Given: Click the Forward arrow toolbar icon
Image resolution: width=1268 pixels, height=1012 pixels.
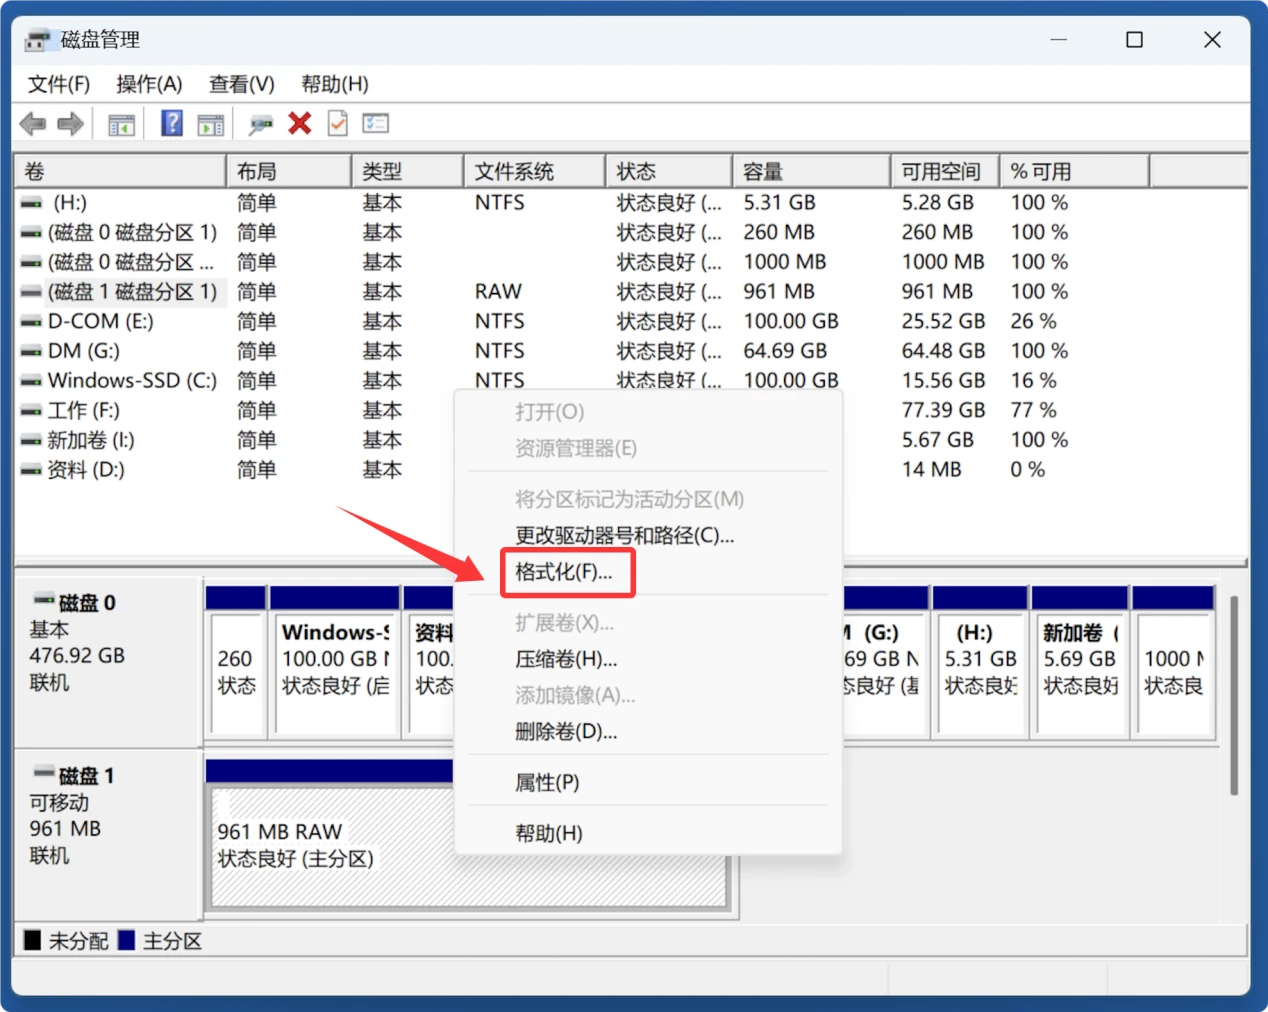Looking at the screenshot, I should tap(70, 124).
